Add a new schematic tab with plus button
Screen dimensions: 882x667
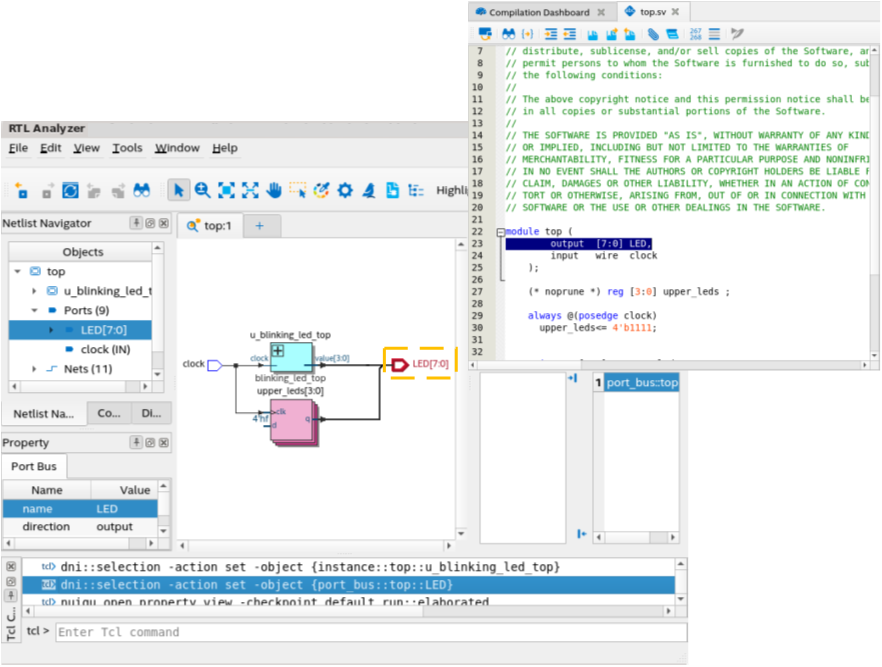(x=260, y=226)
